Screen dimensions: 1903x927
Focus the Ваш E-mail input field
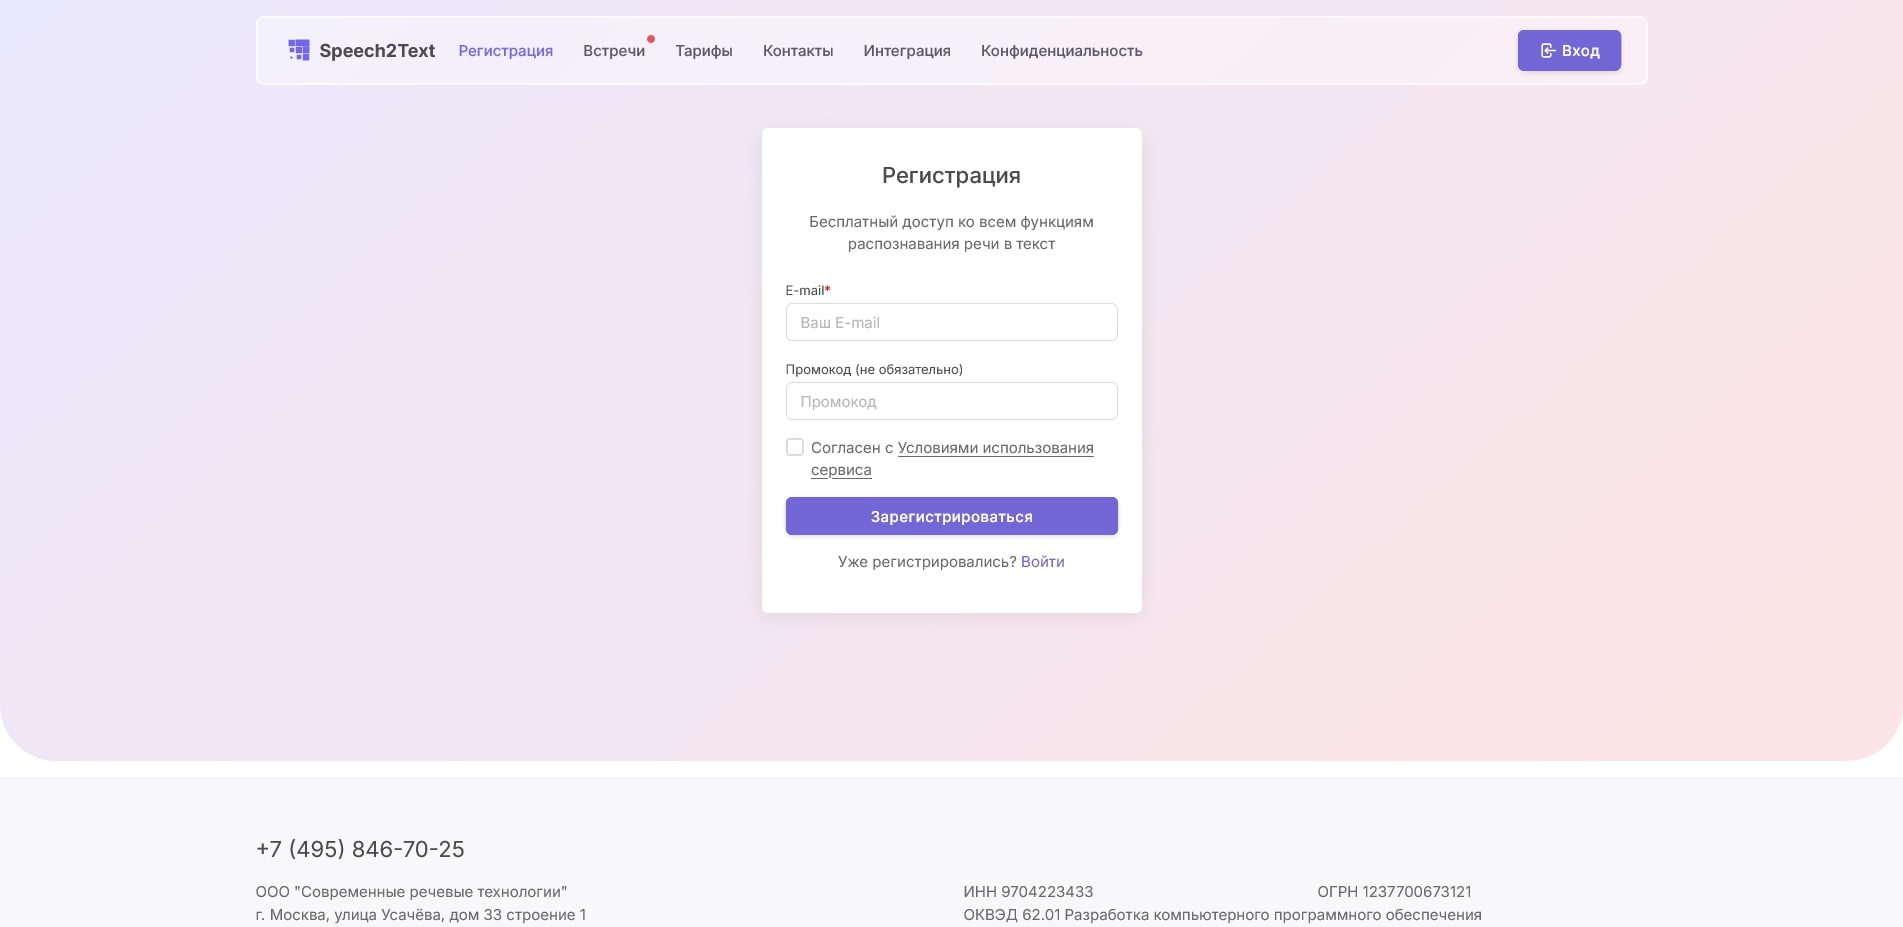[x=951, y=322]
